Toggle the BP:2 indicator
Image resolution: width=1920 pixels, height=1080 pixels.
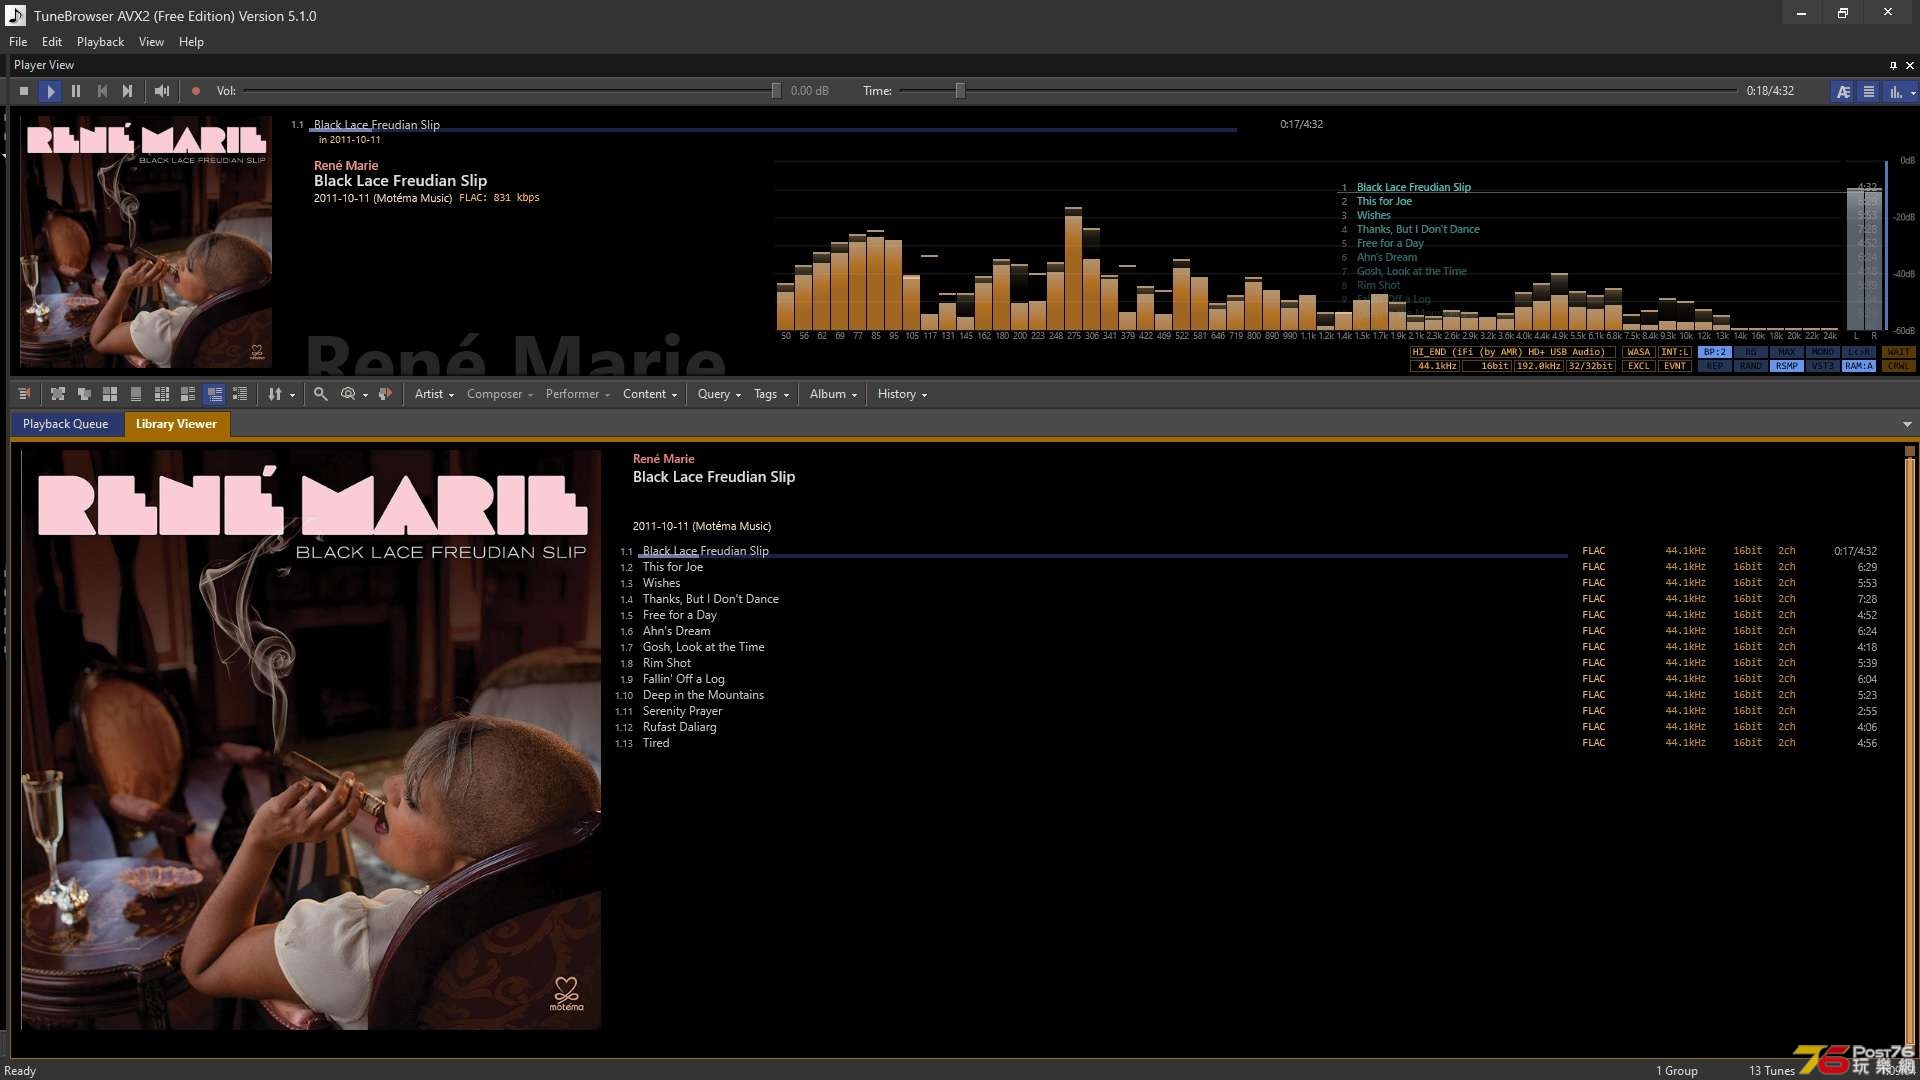tap(1715, 352)
